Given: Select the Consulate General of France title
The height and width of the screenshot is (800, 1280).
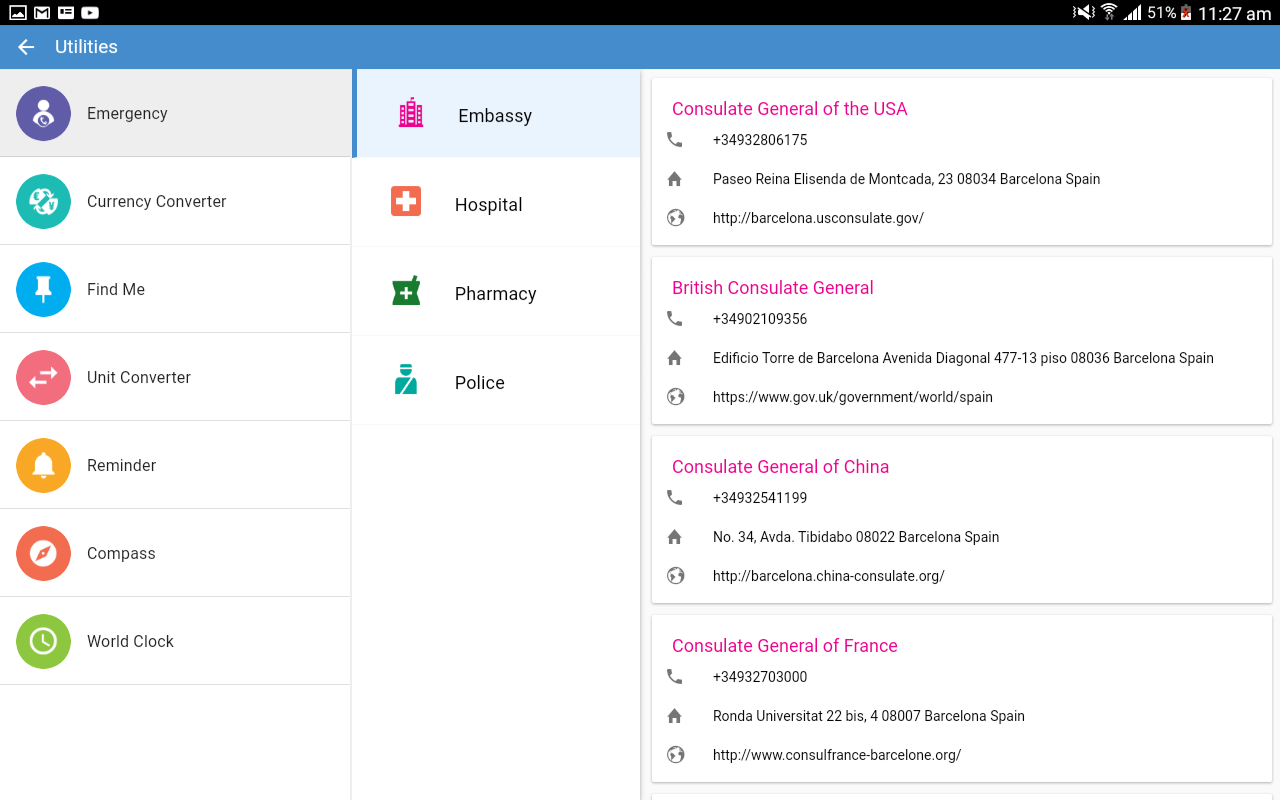Looking at the screenshot, I should (785, 646).
